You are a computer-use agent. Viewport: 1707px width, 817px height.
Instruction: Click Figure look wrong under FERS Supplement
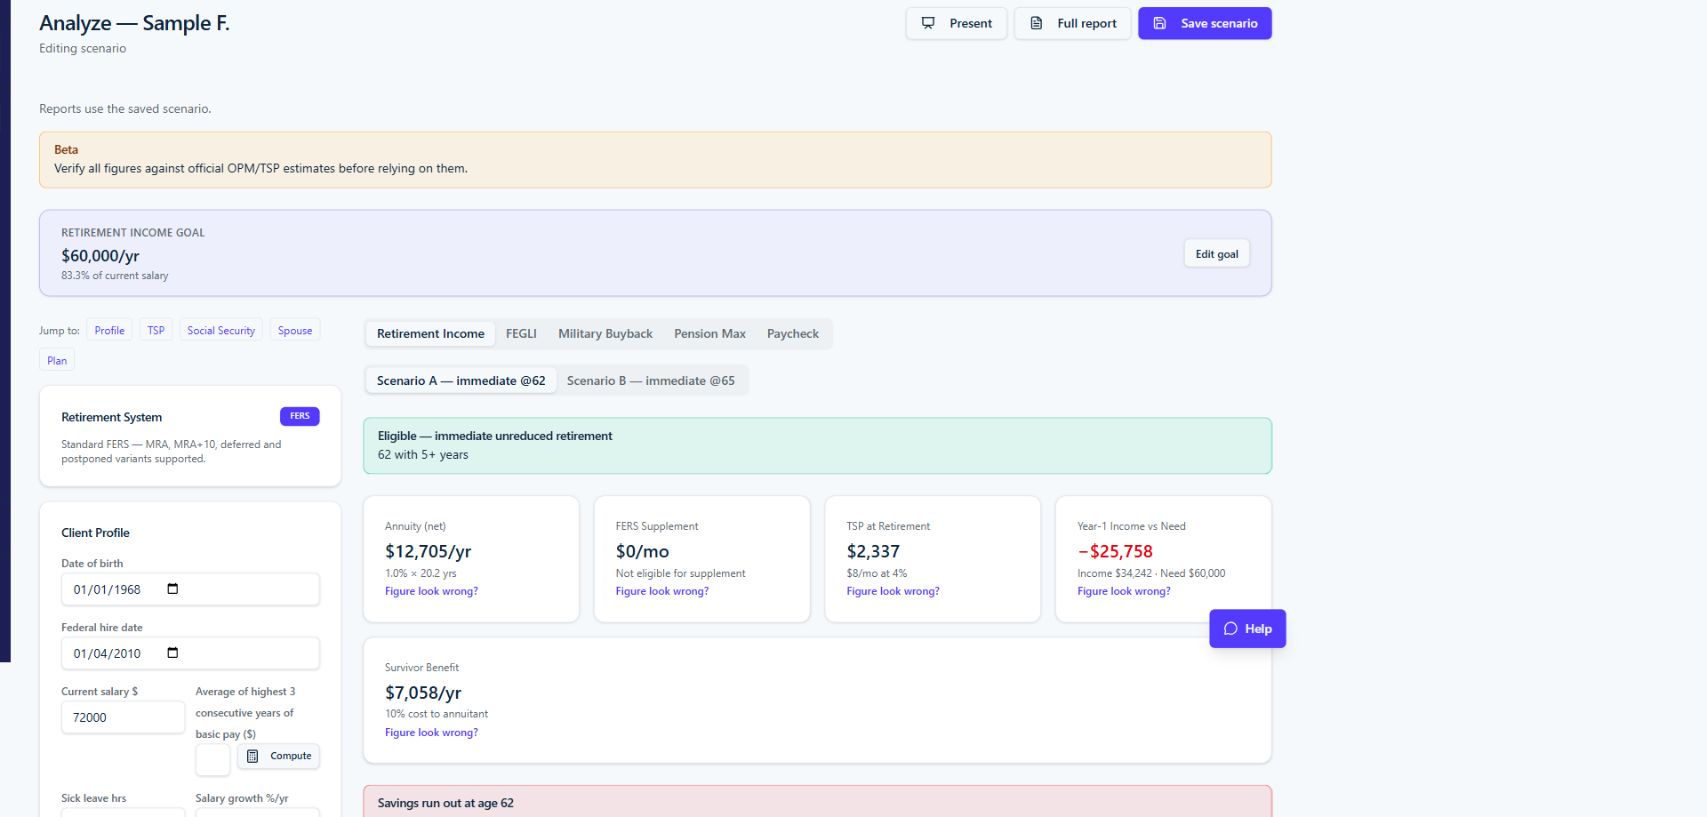[x=662, y=591]
